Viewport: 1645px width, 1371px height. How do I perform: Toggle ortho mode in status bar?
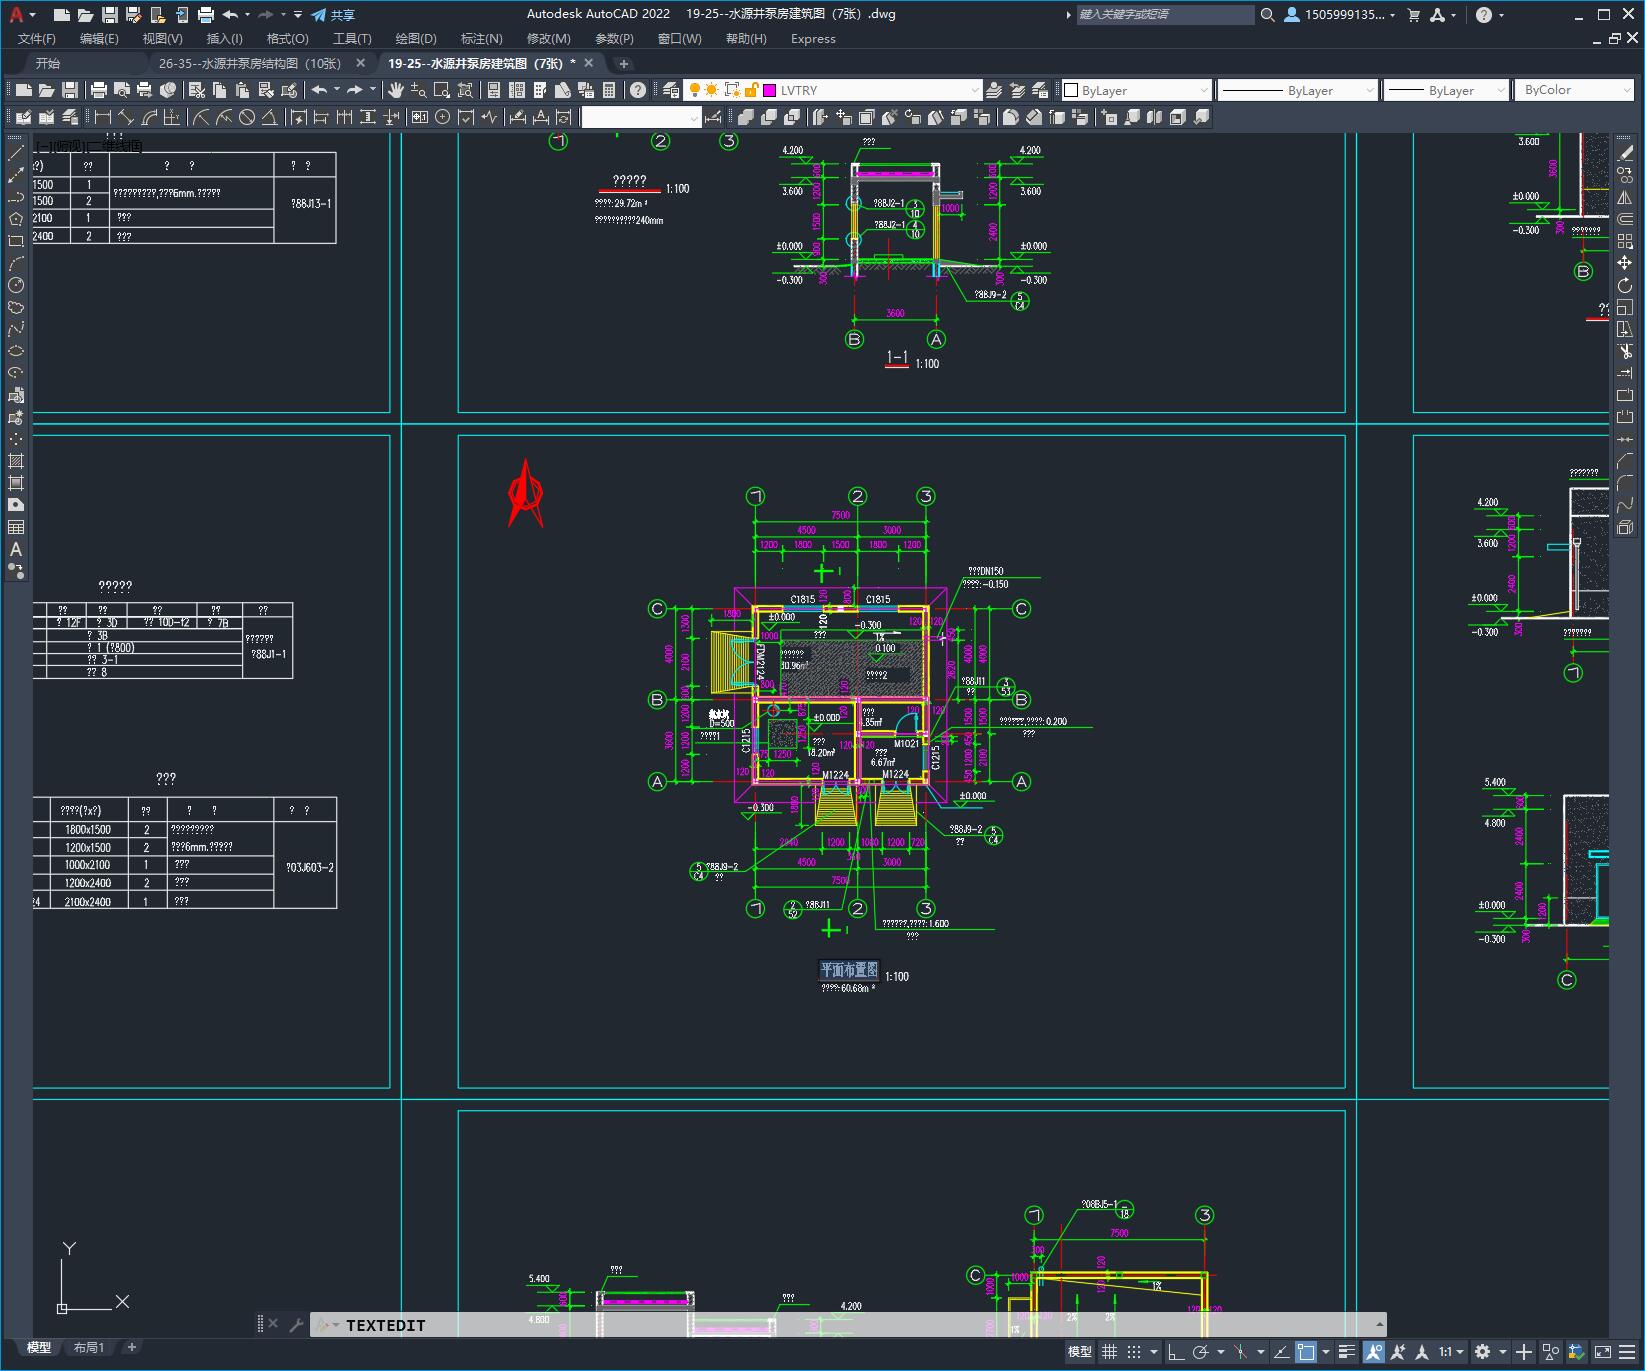(x=1176, y=1352)
